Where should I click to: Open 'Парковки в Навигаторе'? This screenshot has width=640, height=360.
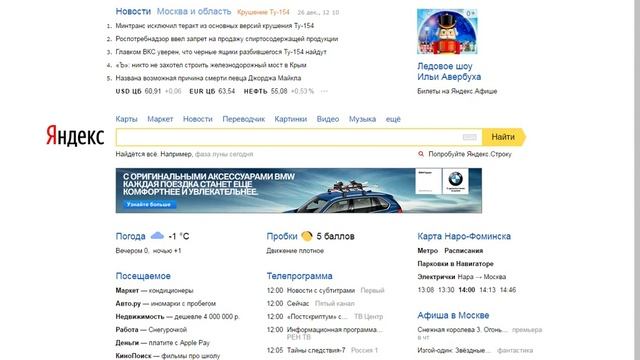click(456, 264)
